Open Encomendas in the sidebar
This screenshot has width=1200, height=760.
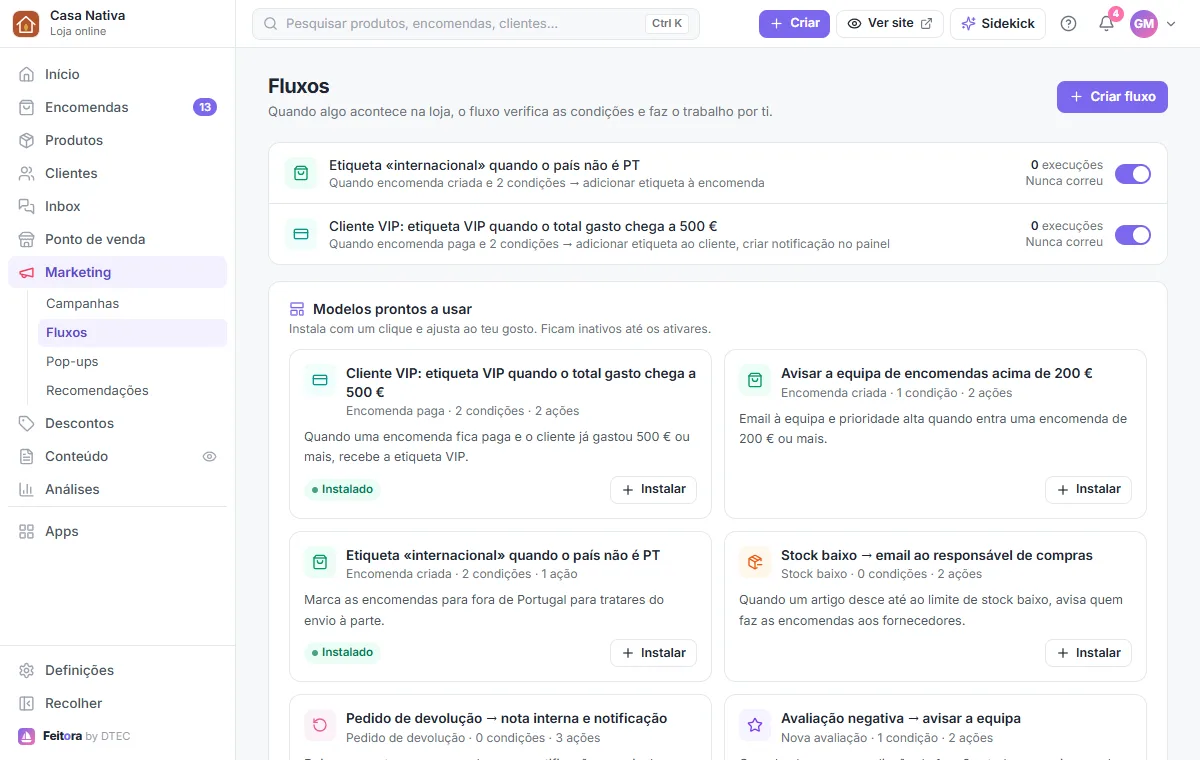[117, 107]
